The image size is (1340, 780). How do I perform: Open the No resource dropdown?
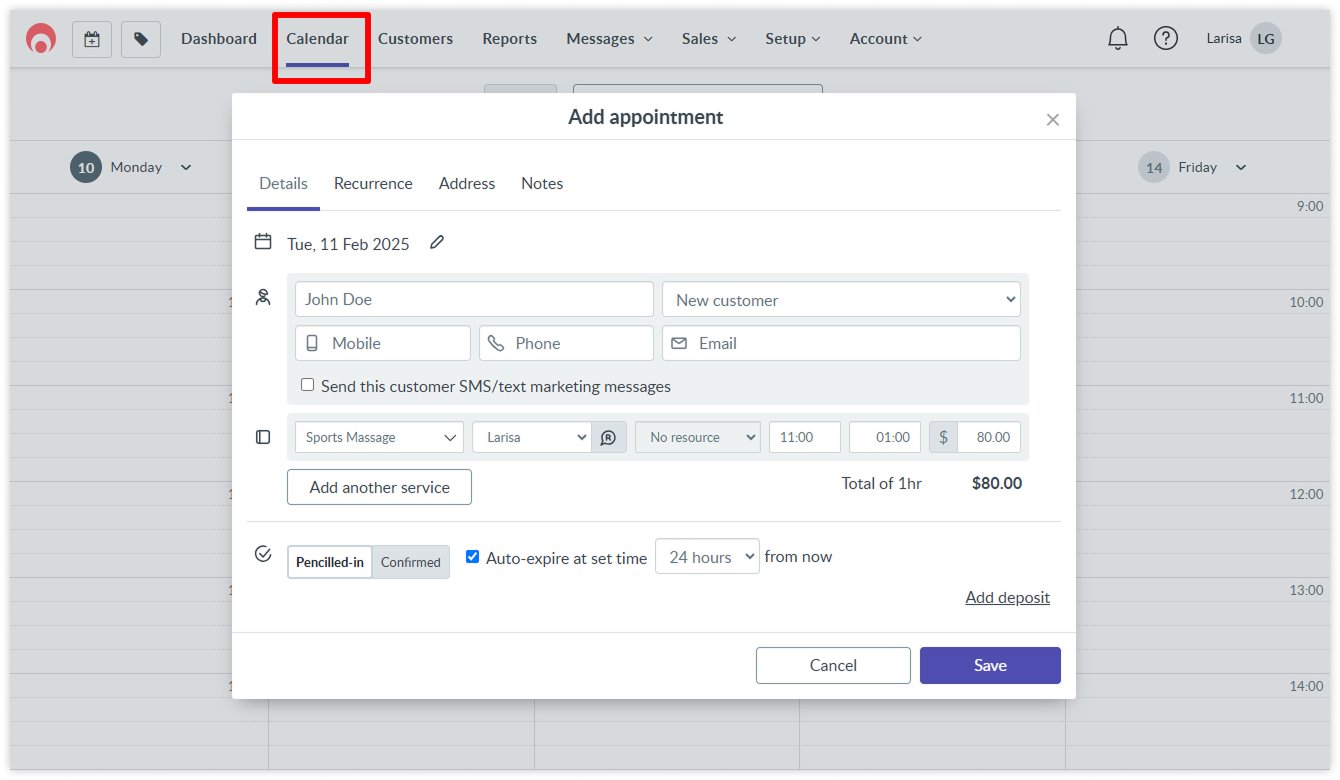(698, 437)
